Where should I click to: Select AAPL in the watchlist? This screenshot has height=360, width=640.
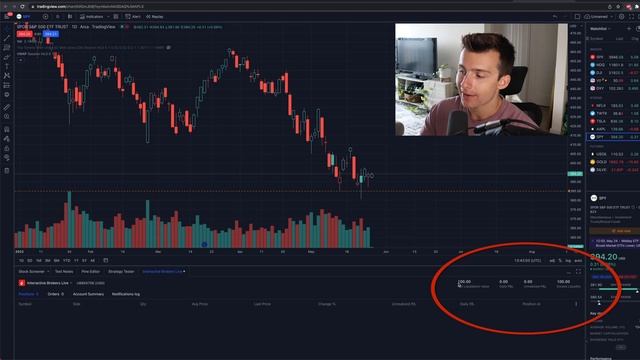pyautogui.click(x=614, y=129)
